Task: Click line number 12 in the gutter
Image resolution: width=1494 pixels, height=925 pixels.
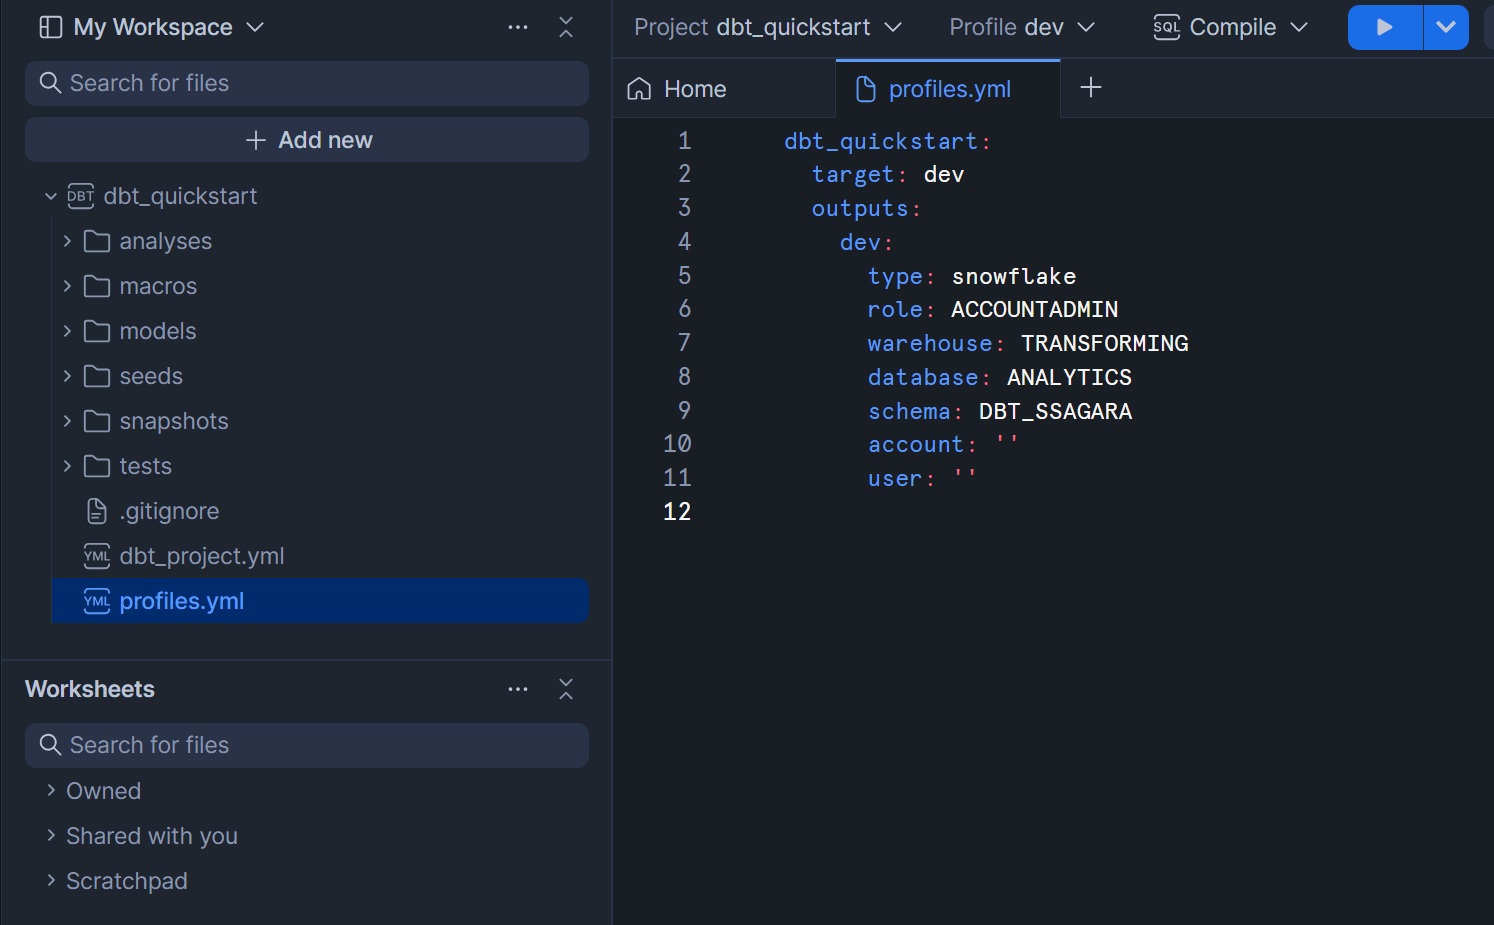Action: (x=677, y=512)
